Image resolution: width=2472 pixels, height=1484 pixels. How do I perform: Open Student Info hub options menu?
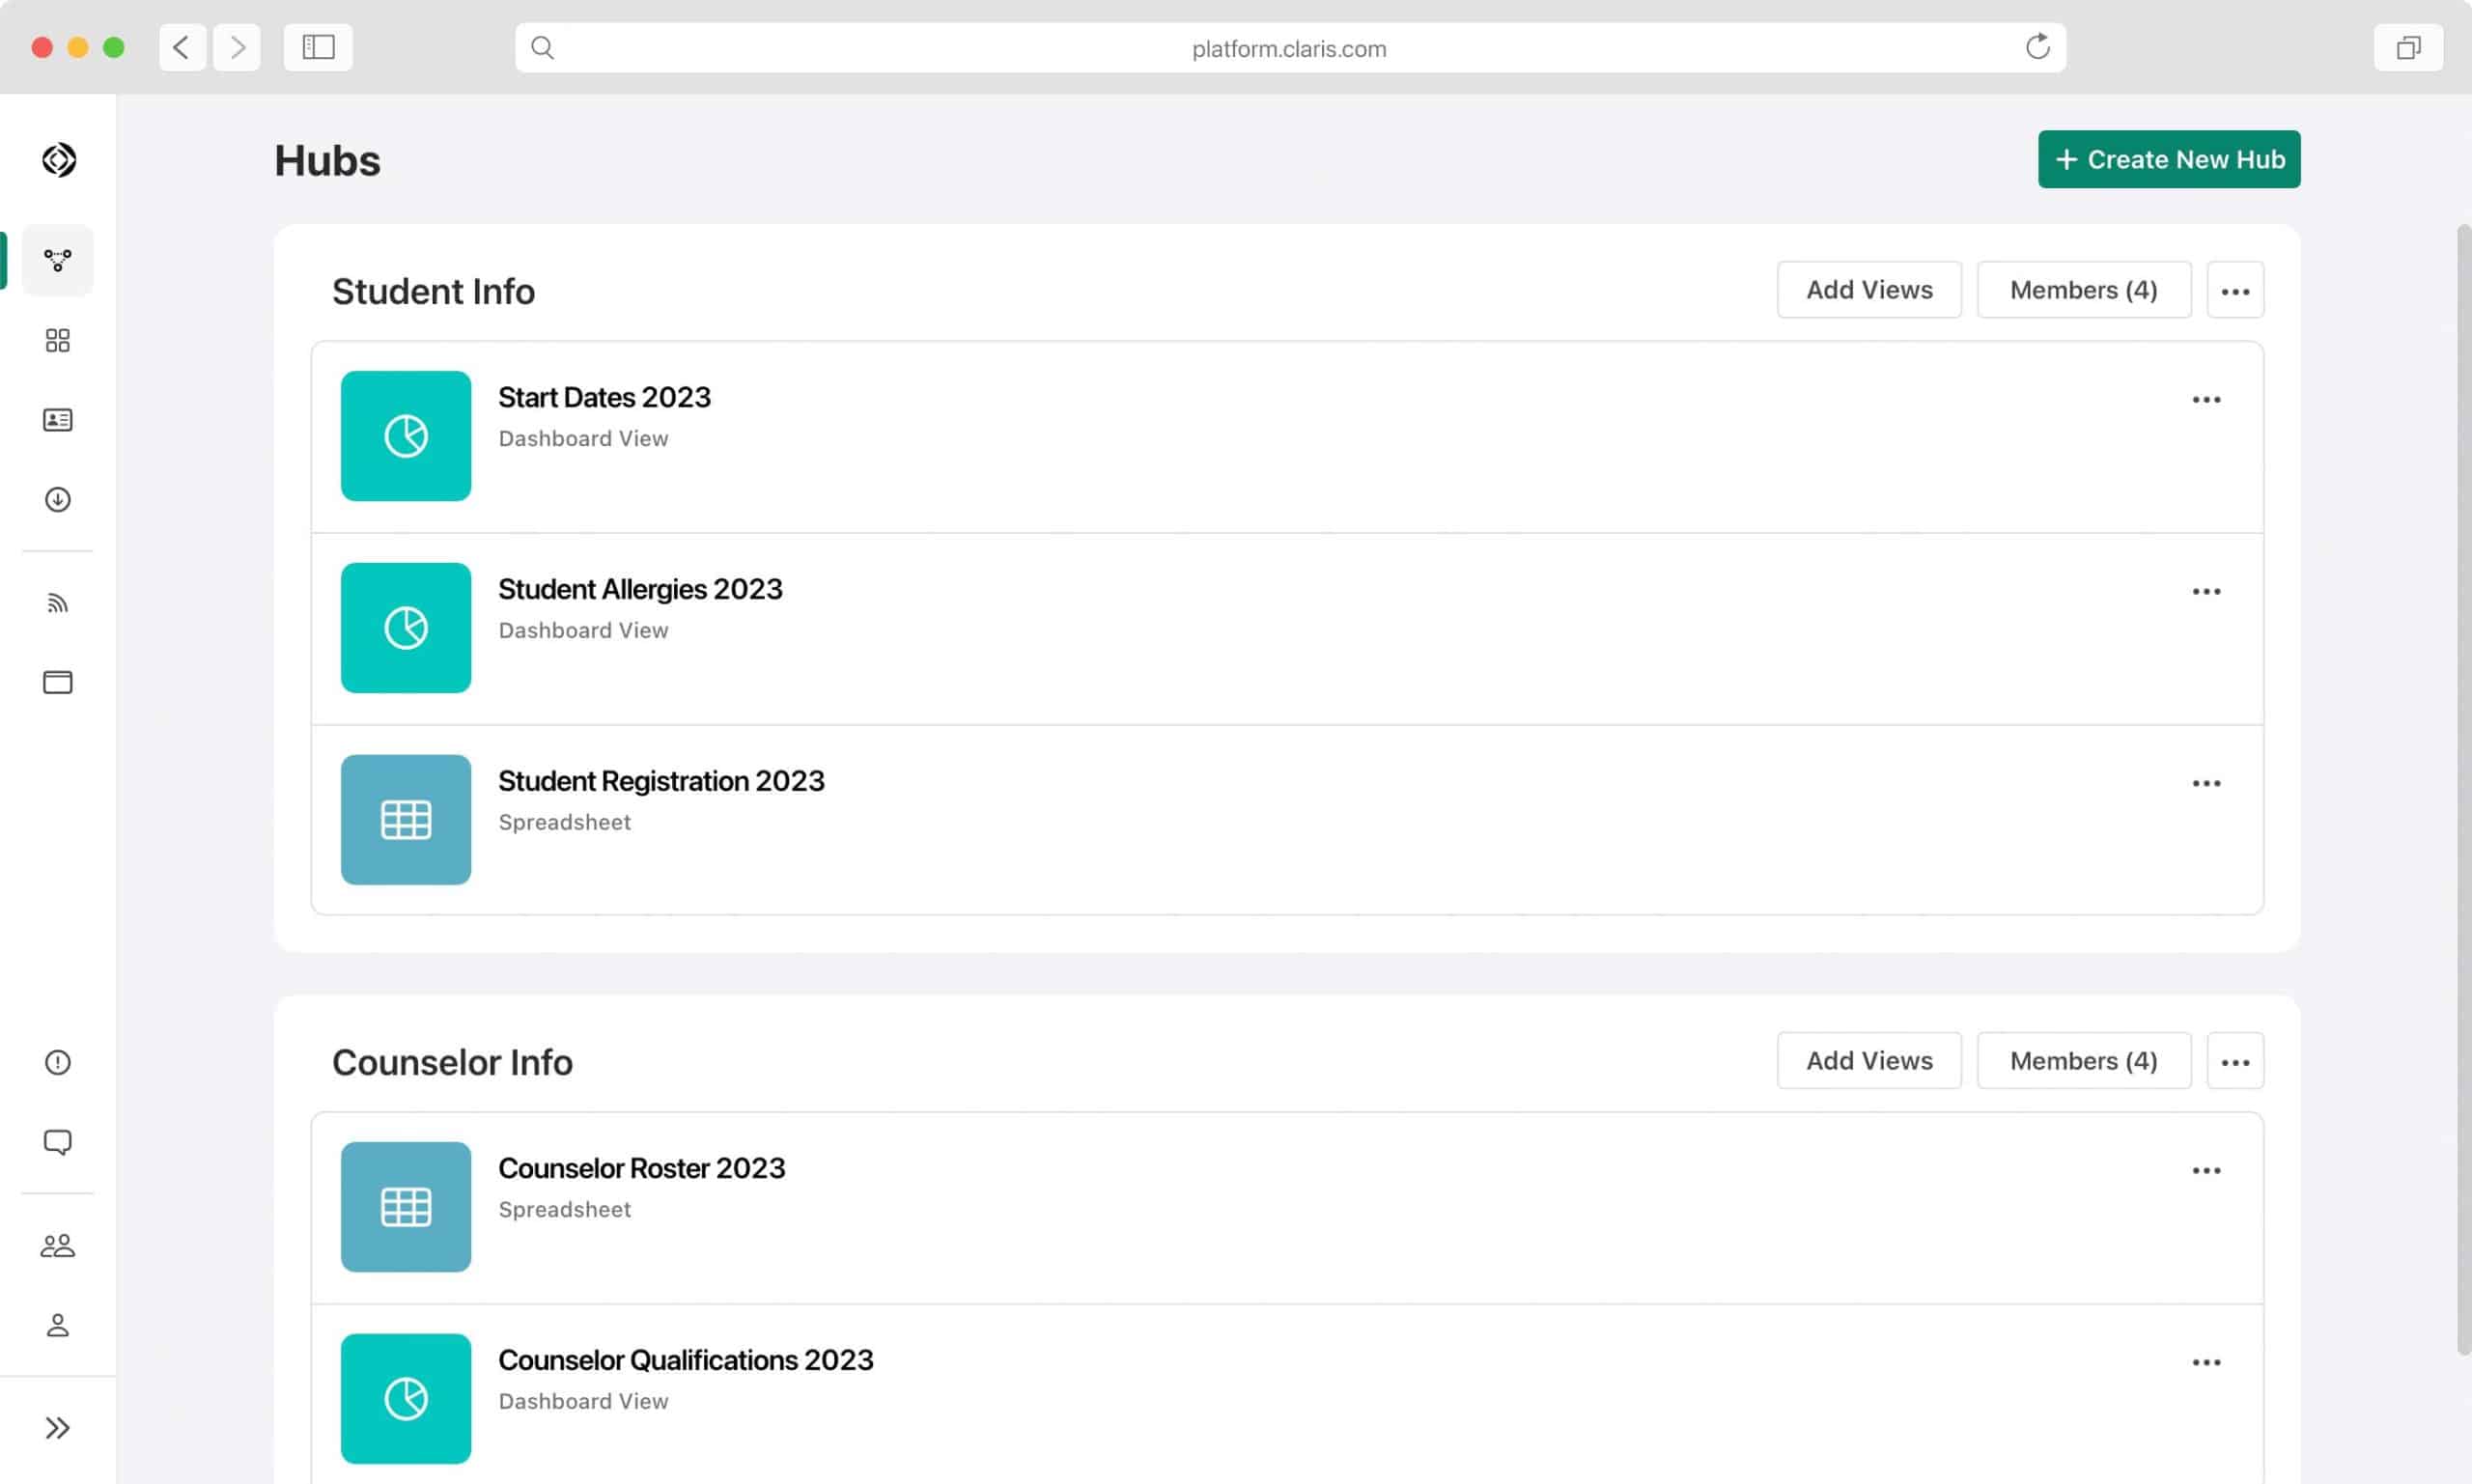(2235, 290)
